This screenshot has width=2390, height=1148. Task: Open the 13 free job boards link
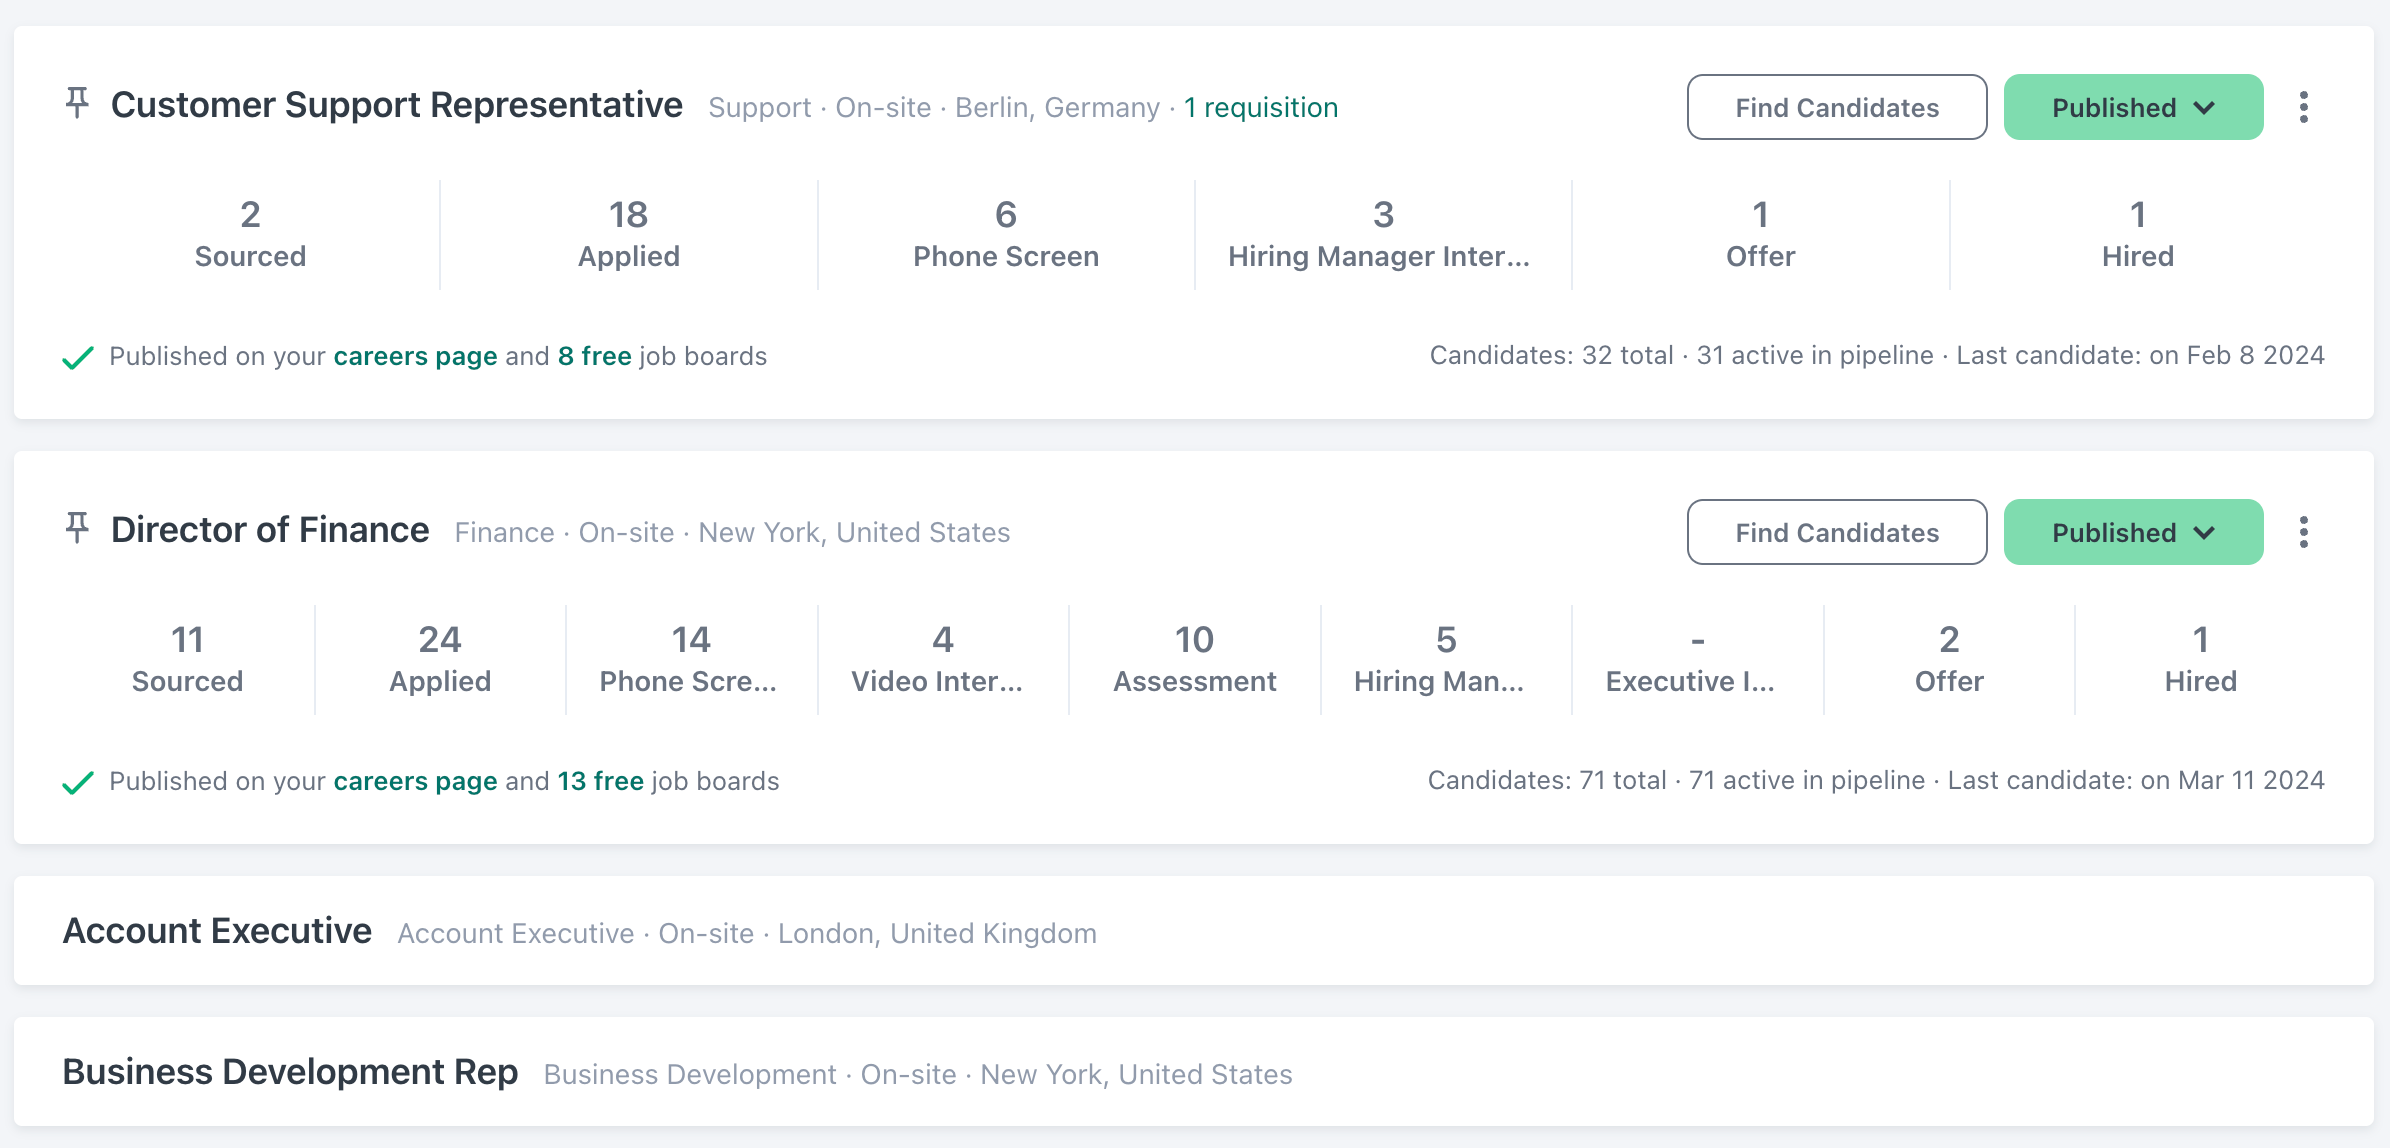coord(600,781)
